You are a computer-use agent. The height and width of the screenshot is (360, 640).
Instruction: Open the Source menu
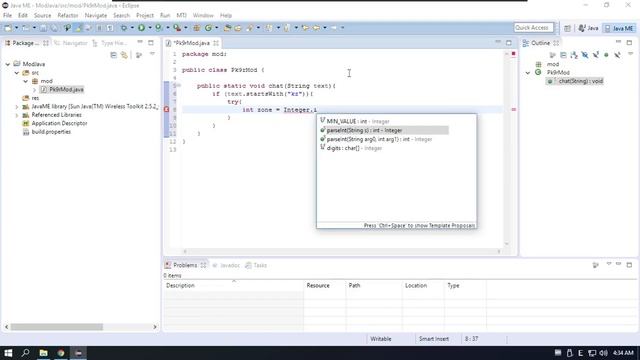click(x=42, y=15)
